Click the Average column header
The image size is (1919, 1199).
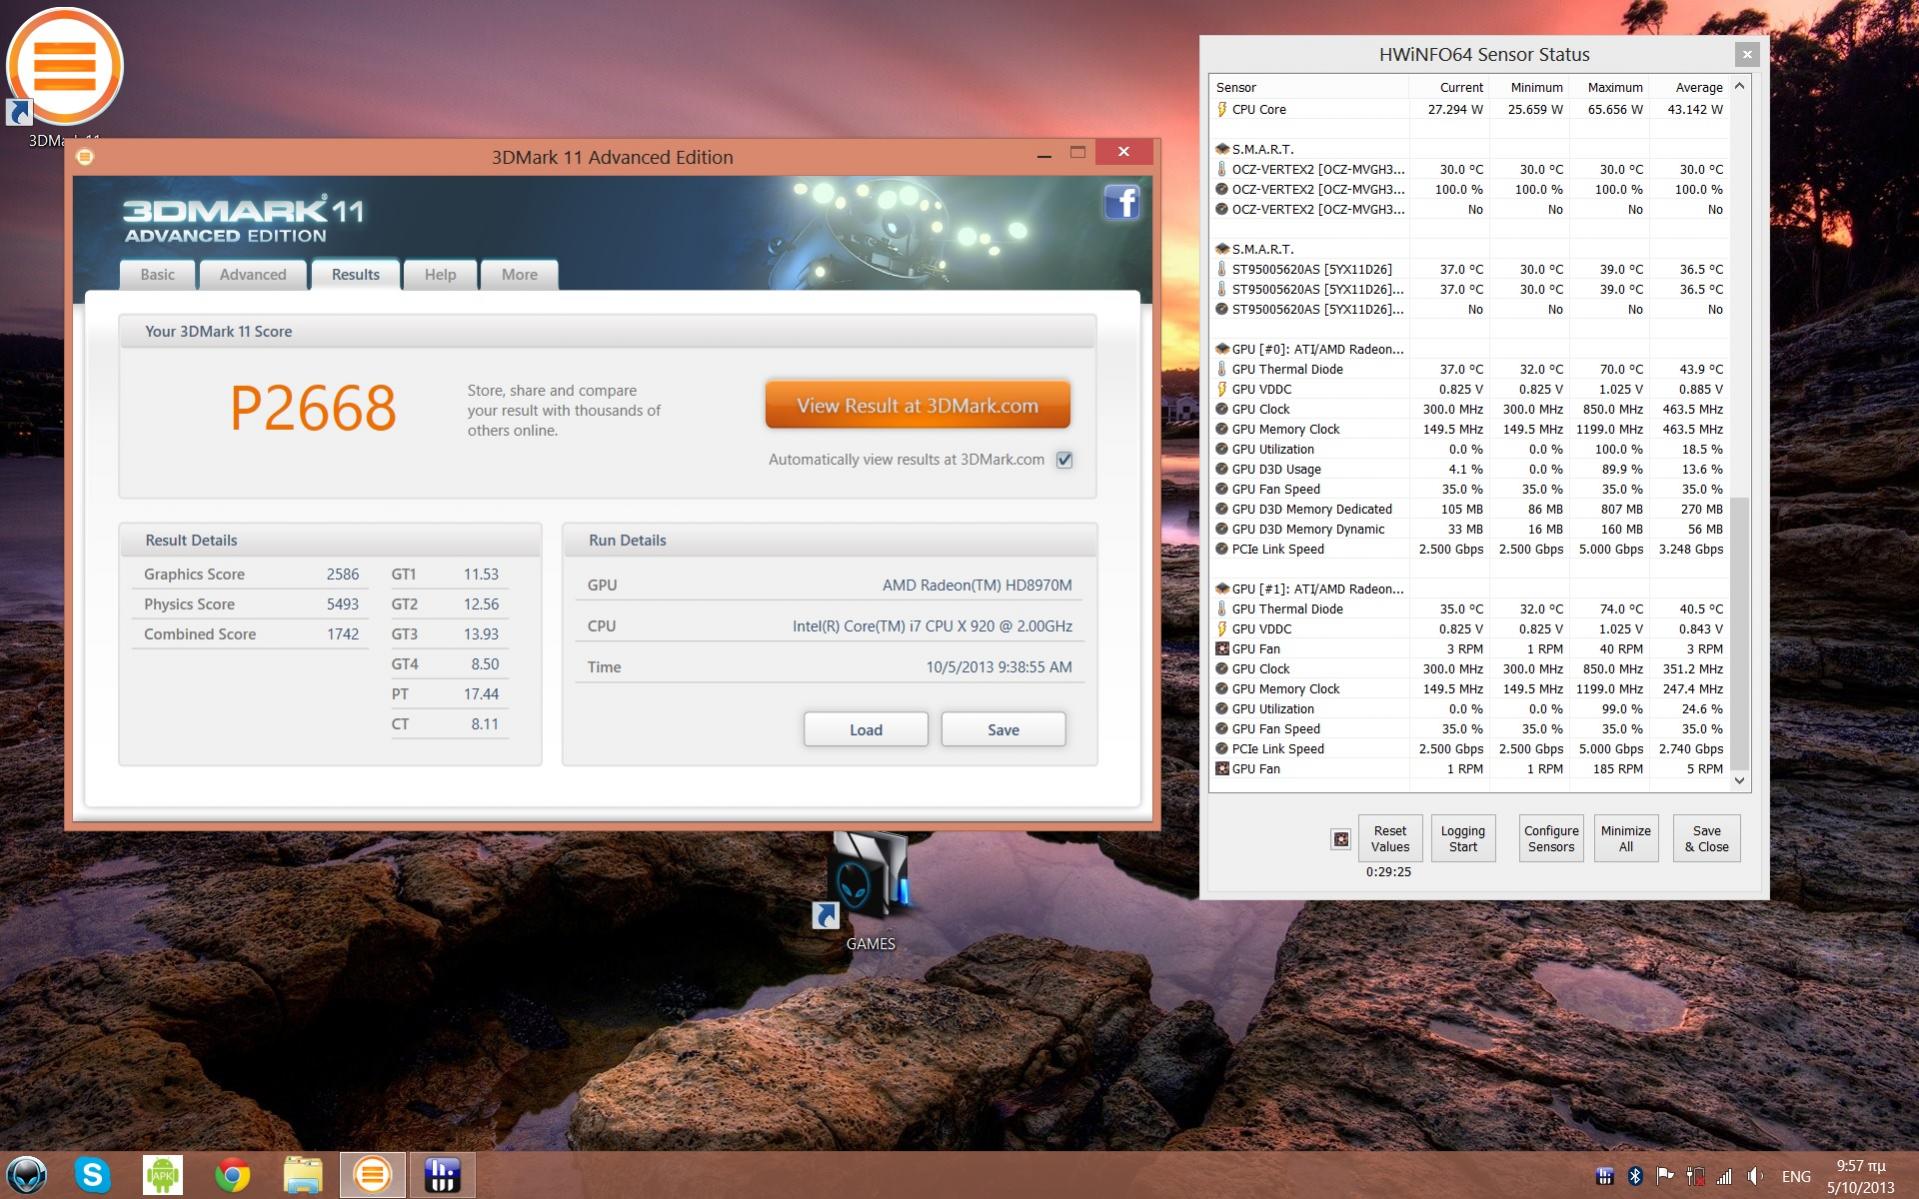1689,87
